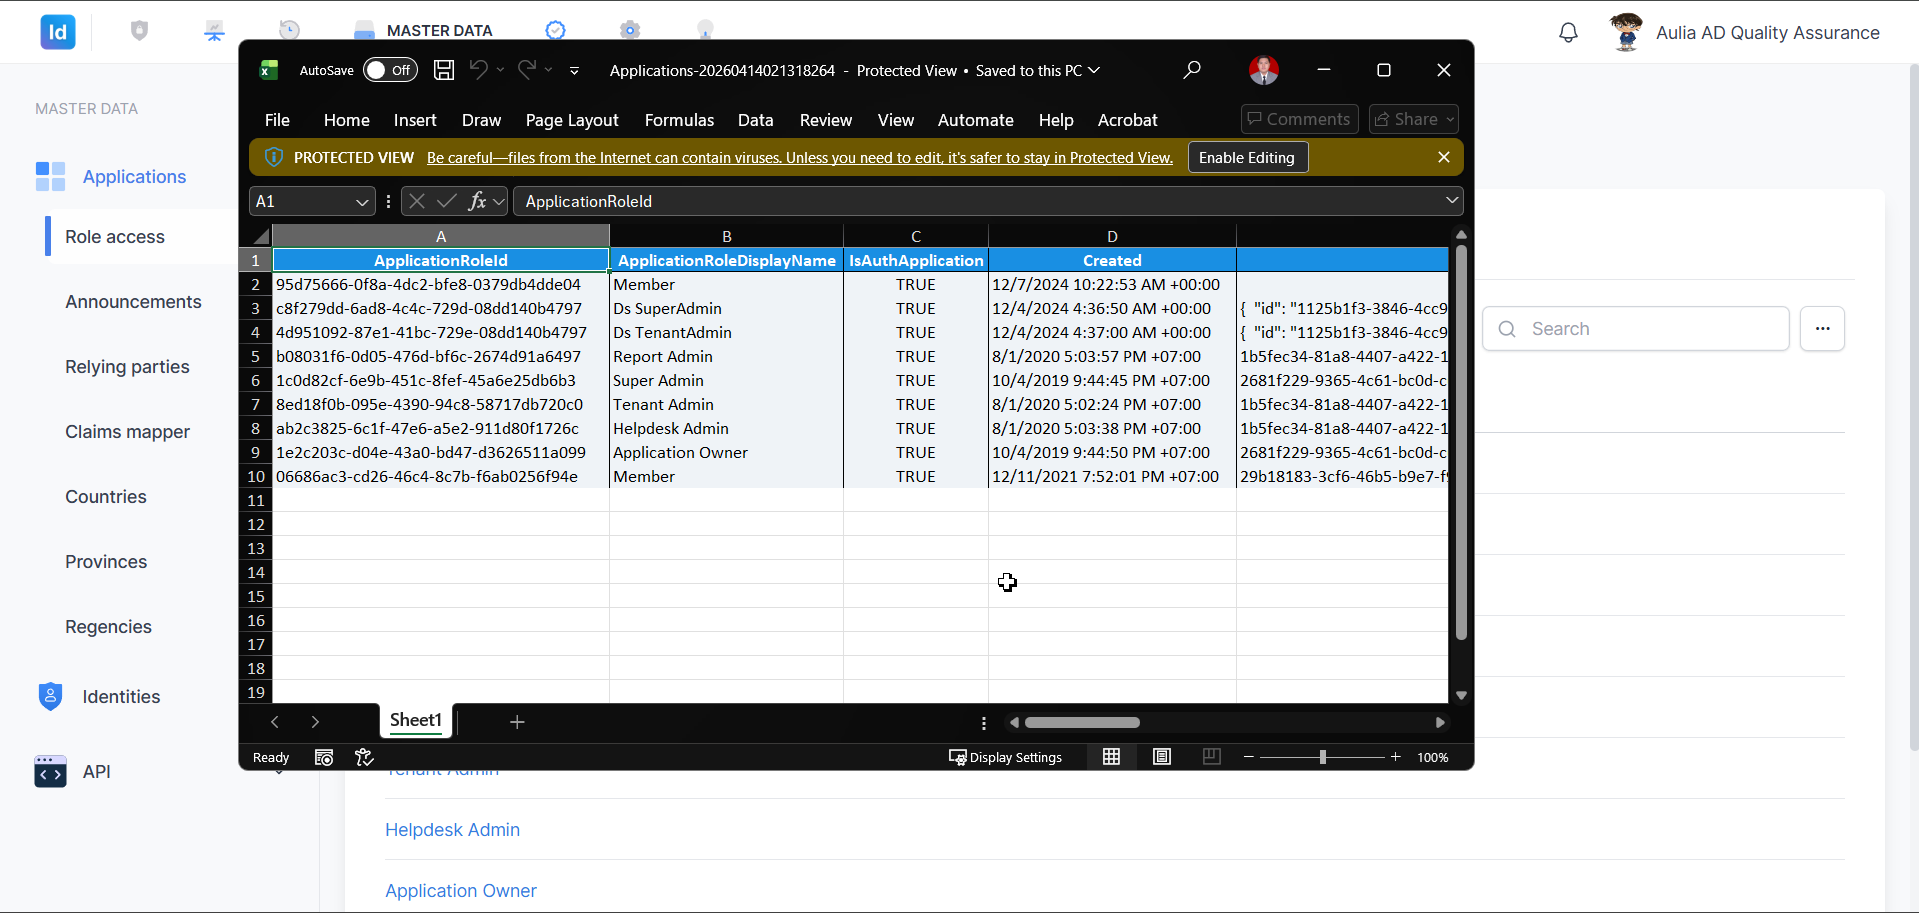Image resolution: width=1919 pixels, height=913 pixels.
Task: Click the Excel app logo icon
Action: coord(269,70)
